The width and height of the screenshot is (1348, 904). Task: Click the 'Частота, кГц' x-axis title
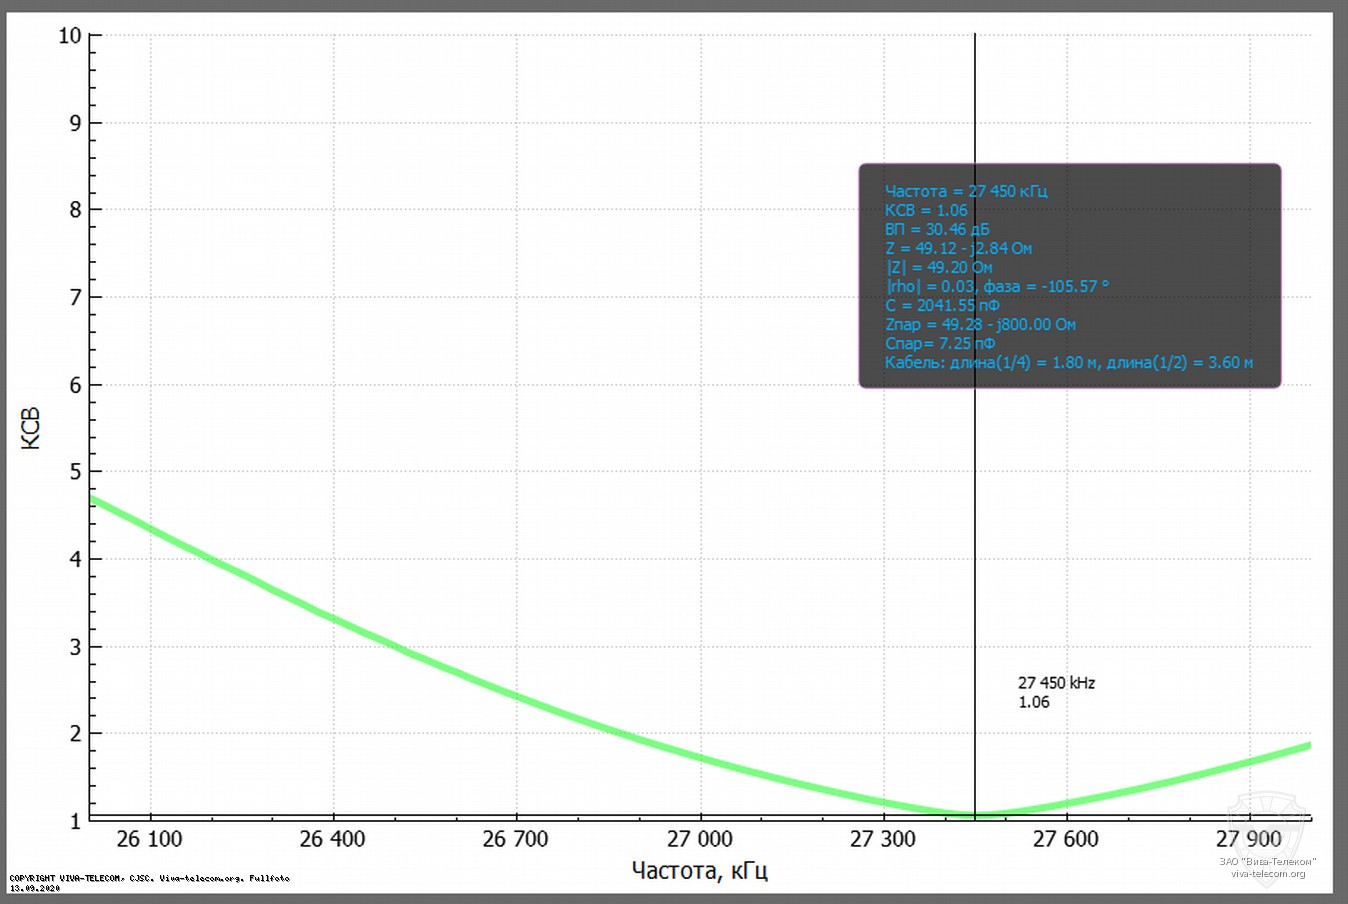tap(700, 870)
